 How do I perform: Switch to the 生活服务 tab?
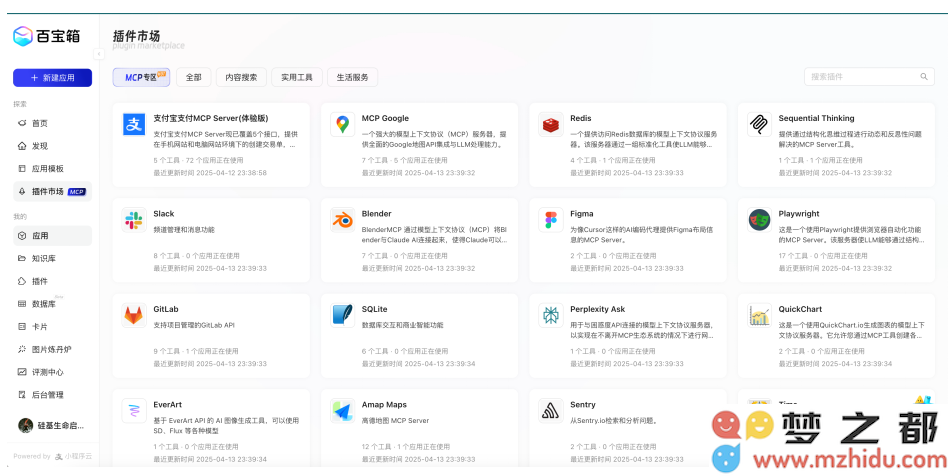point(353,78)
